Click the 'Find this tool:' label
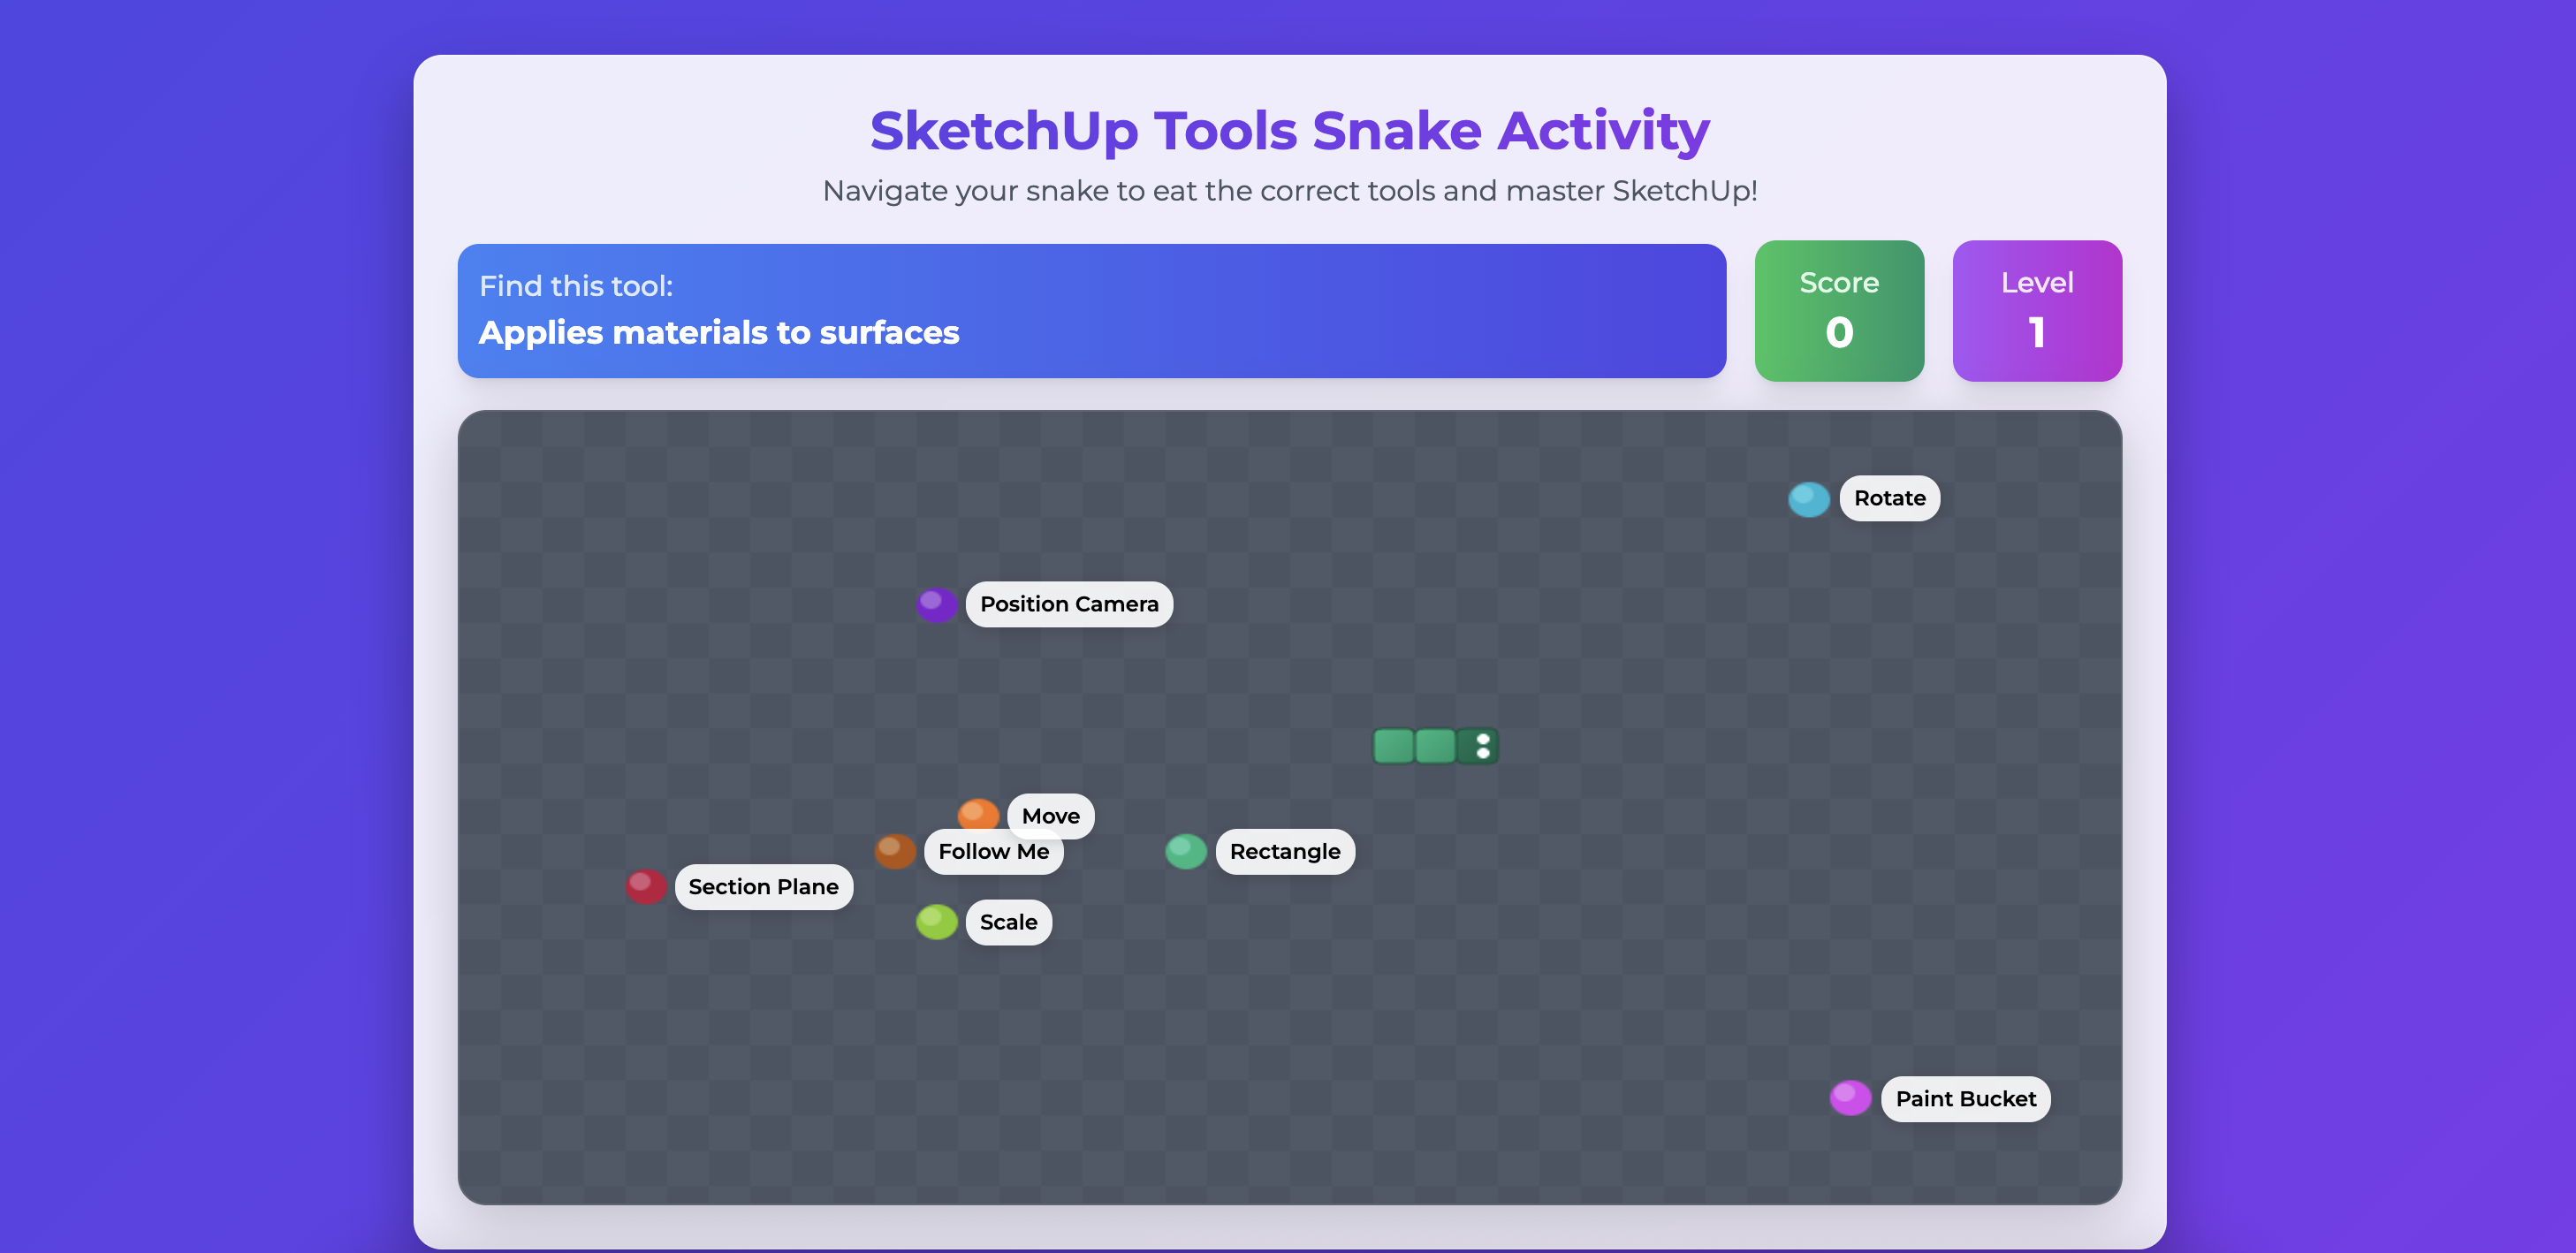 click(576, 286)
